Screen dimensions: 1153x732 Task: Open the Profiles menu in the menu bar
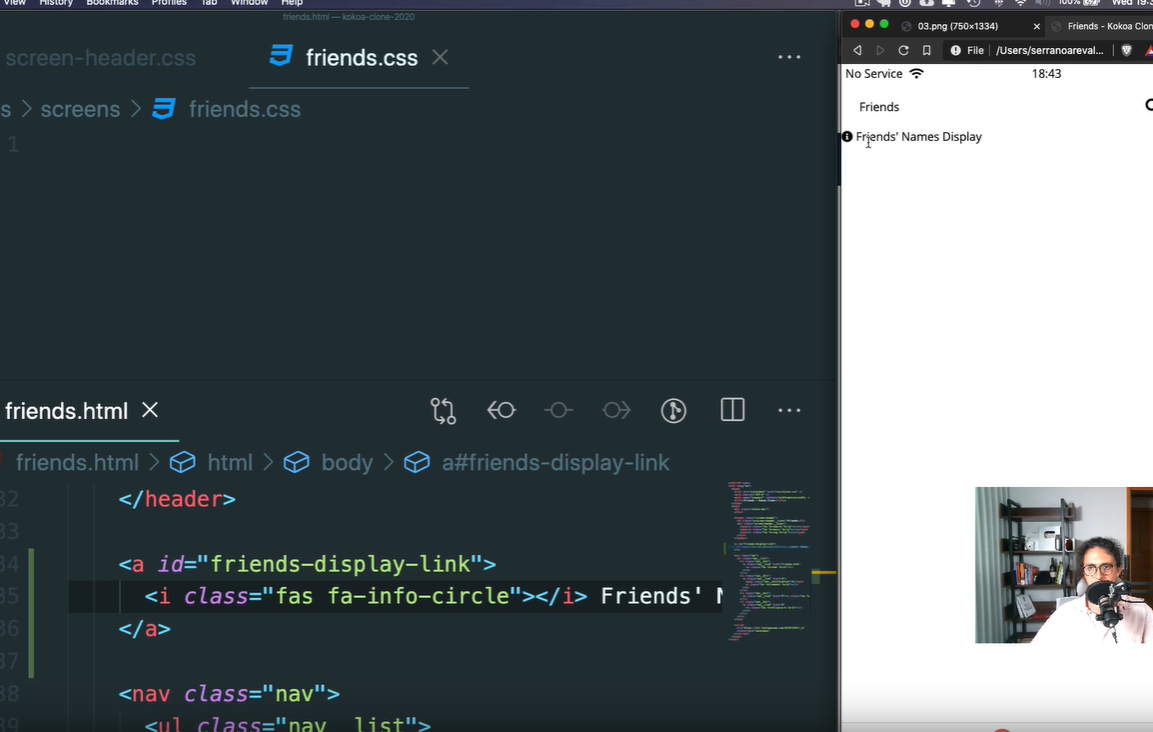(168, 3)
